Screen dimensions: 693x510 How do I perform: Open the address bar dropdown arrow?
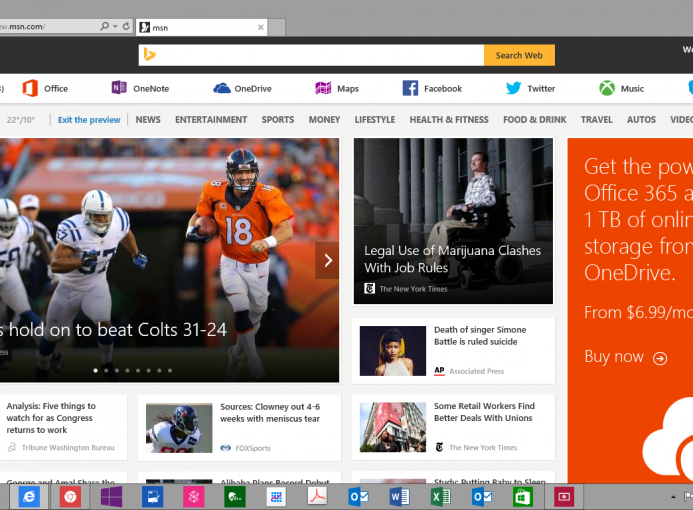click(115, 27)
